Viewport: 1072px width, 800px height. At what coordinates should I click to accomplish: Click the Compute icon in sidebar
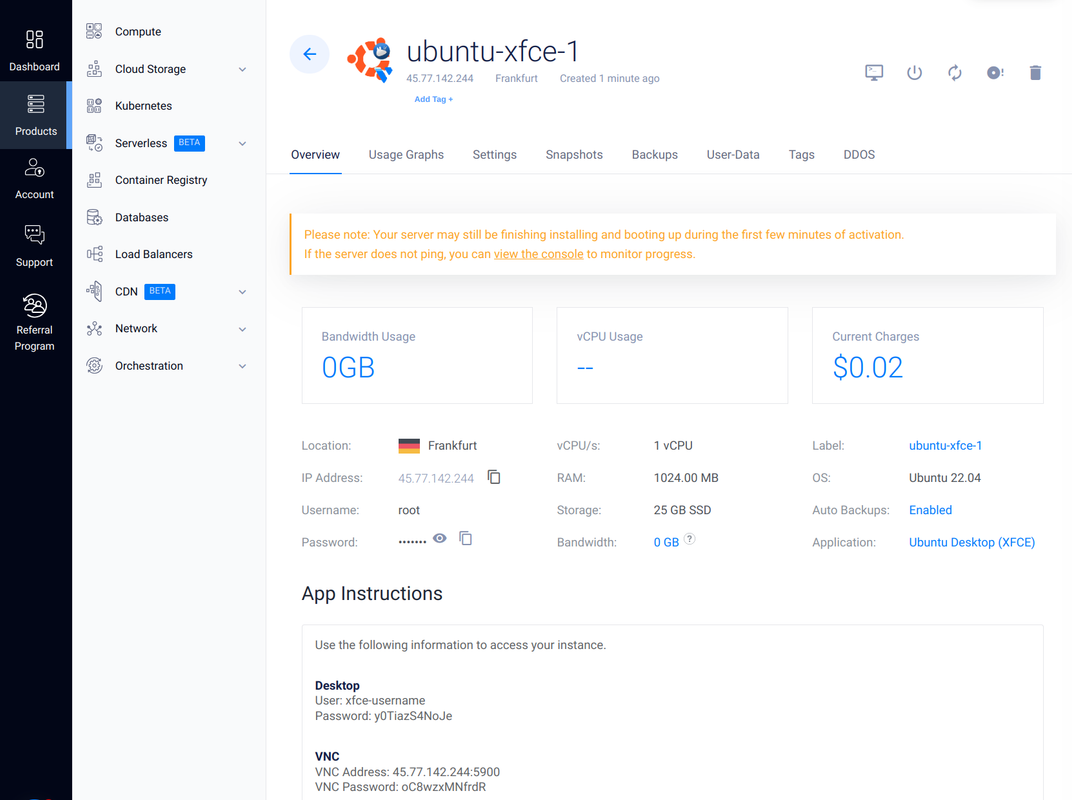pos(94,31)
